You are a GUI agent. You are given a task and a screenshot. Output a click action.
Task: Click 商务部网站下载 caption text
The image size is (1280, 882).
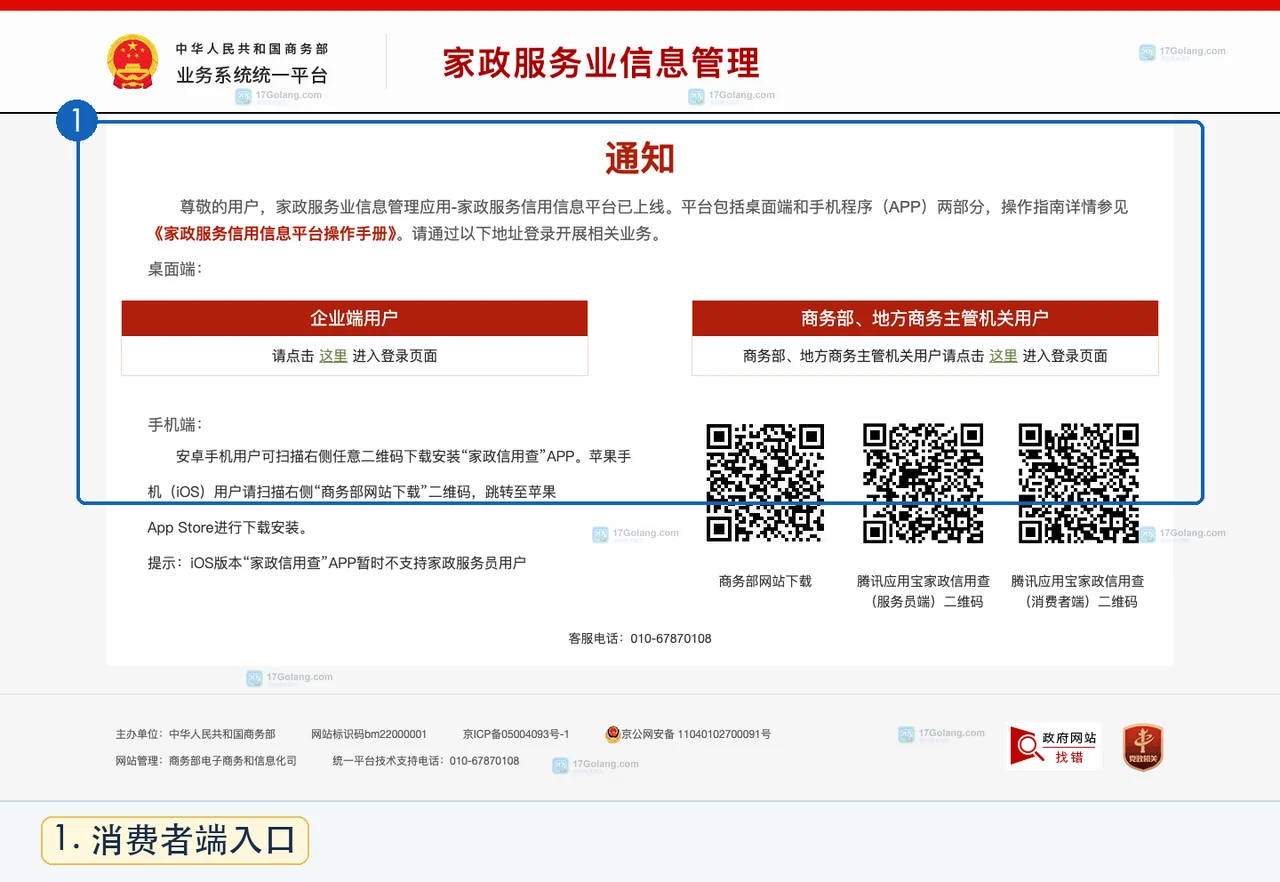coord(765,581)
